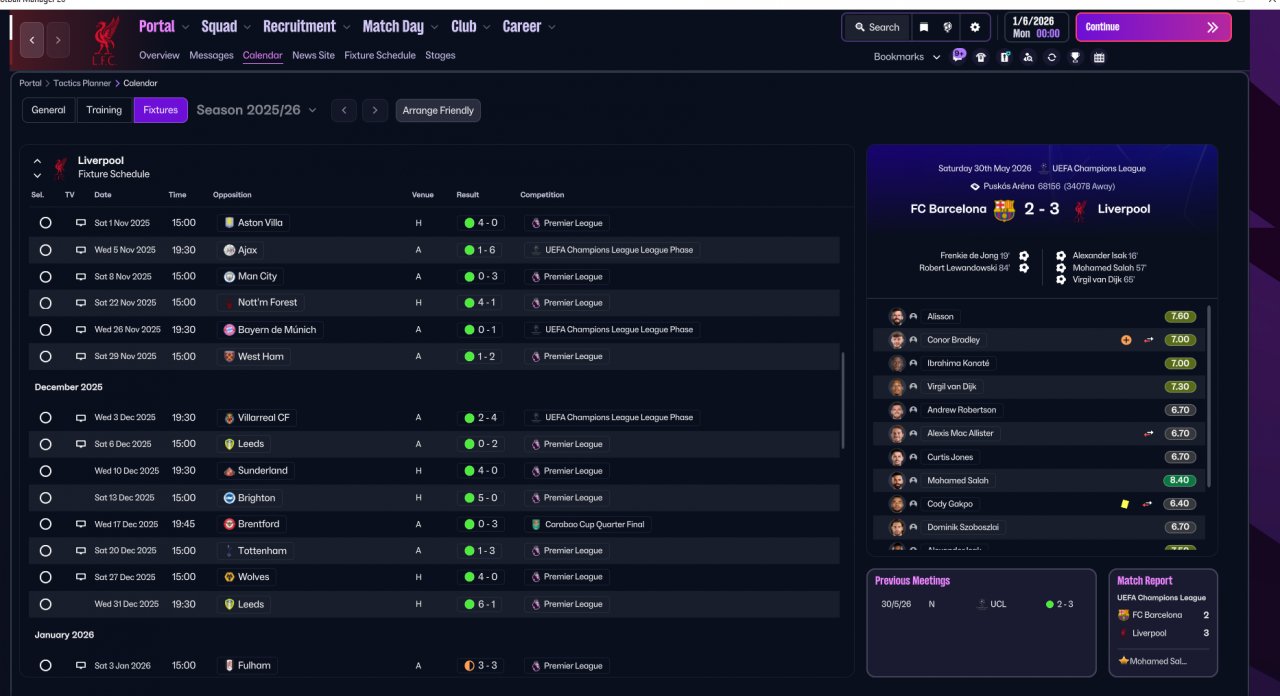Select the Ajax fixture radio button

pos(45,250)
